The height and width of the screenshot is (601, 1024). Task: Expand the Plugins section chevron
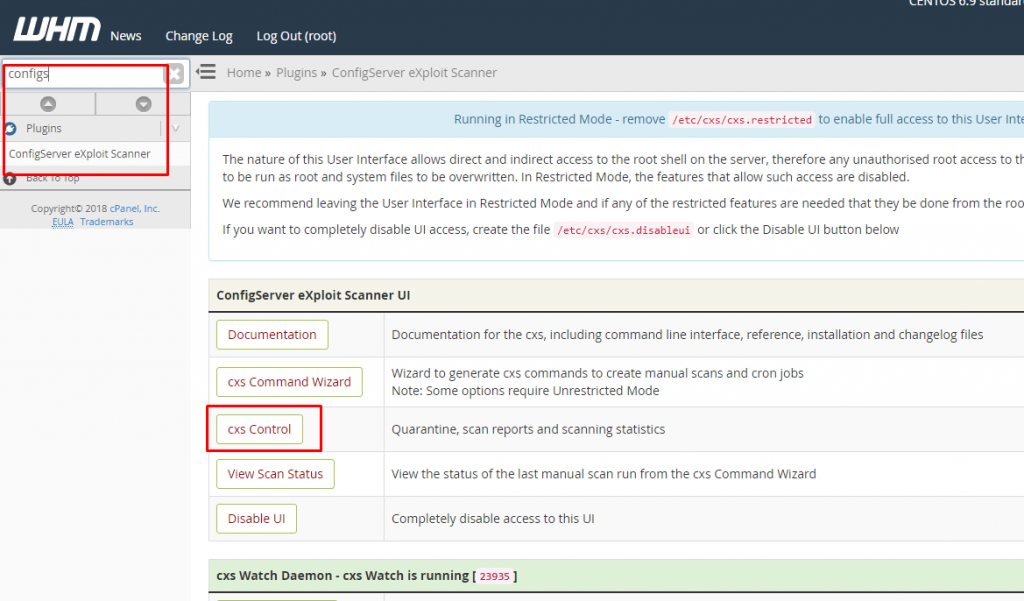[175, 129]
